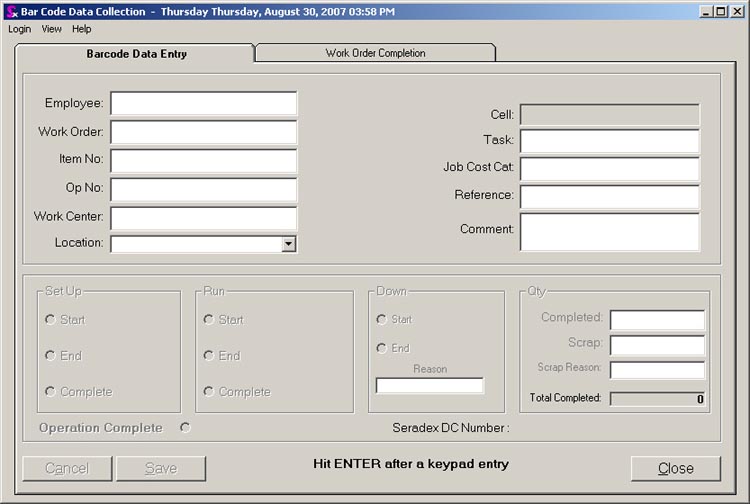Screen dimensions: 750x504
Task: Focus the Work Order text box
Action: [x=203, y=132]
